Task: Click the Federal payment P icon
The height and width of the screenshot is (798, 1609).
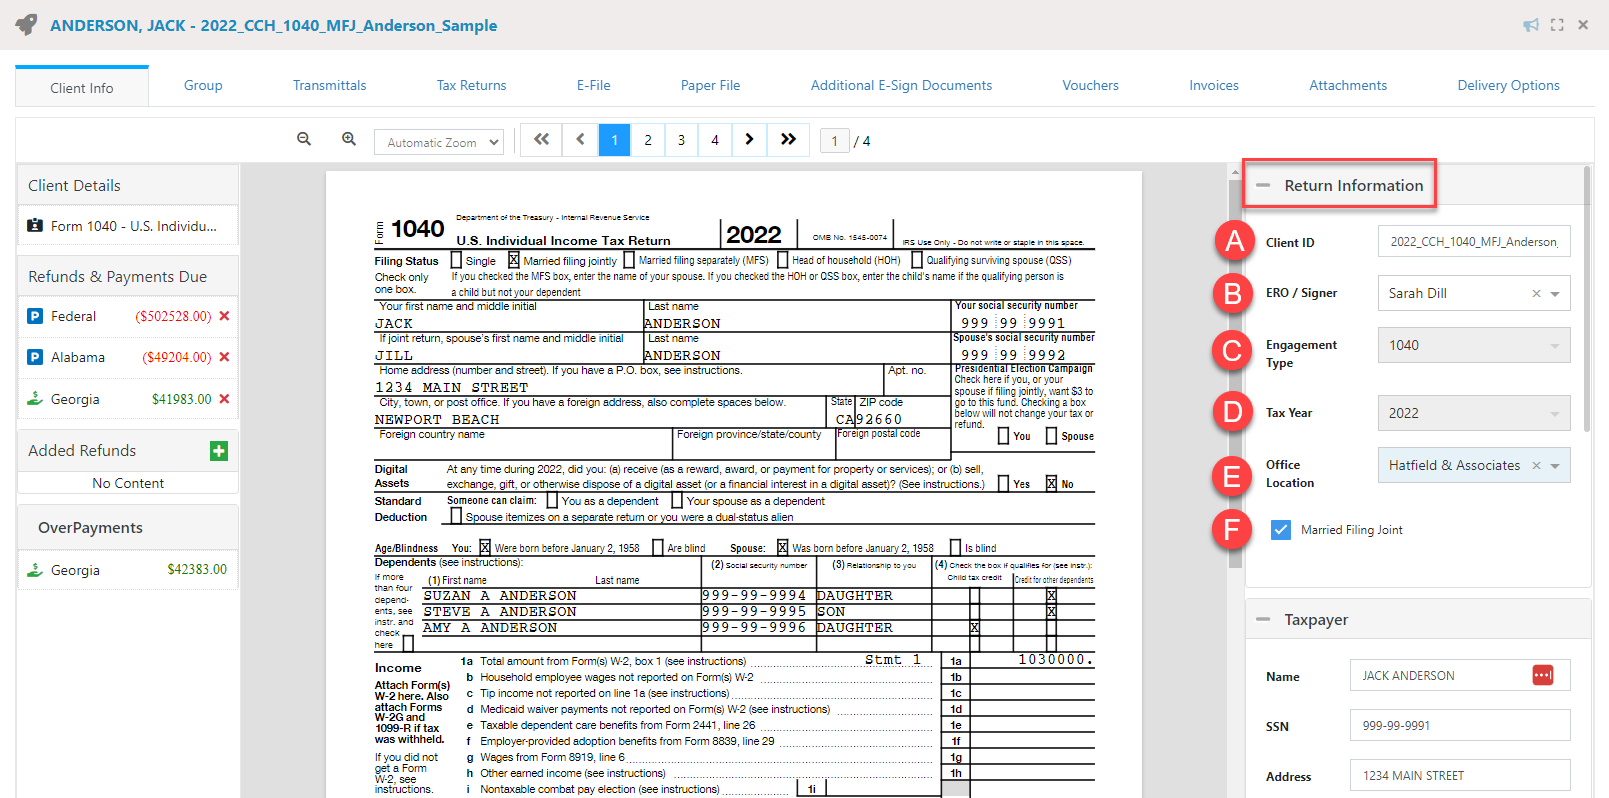Action: coord(35,316)
